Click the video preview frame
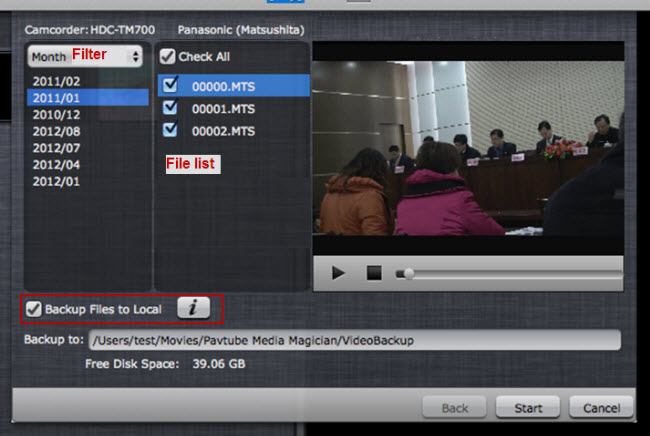650x436 pixels. [468, 148]
